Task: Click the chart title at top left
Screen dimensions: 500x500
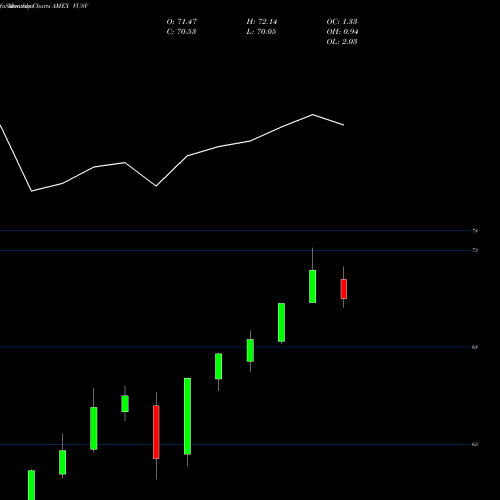Action: pos(44,6)
